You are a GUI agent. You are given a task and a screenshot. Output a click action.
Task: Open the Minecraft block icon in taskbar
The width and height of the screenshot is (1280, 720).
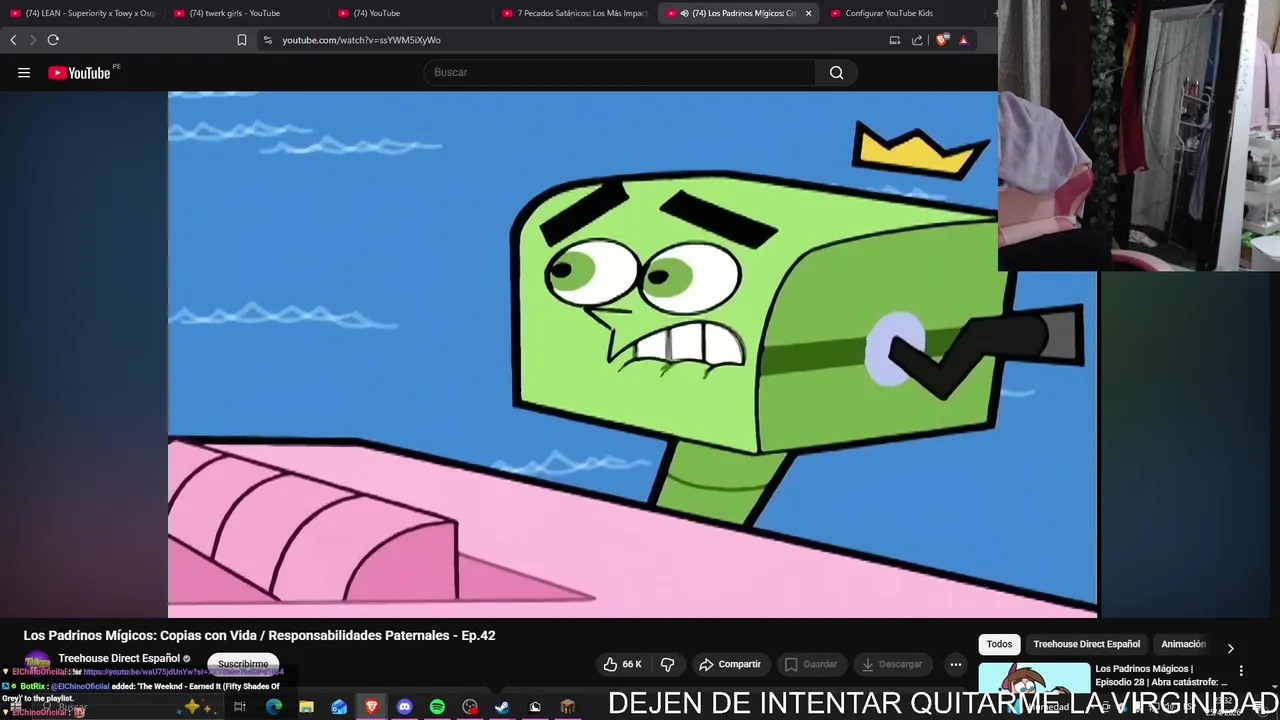[568, 707]
